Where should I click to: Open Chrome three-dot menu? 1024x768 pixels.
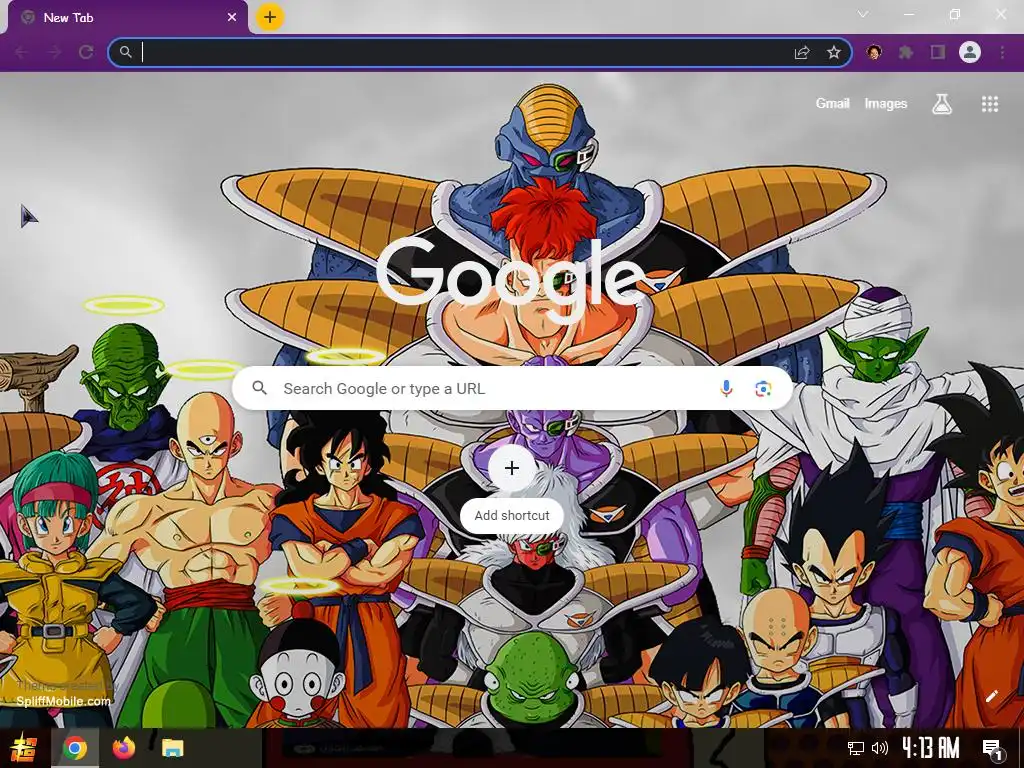[x=1002, y=52]
